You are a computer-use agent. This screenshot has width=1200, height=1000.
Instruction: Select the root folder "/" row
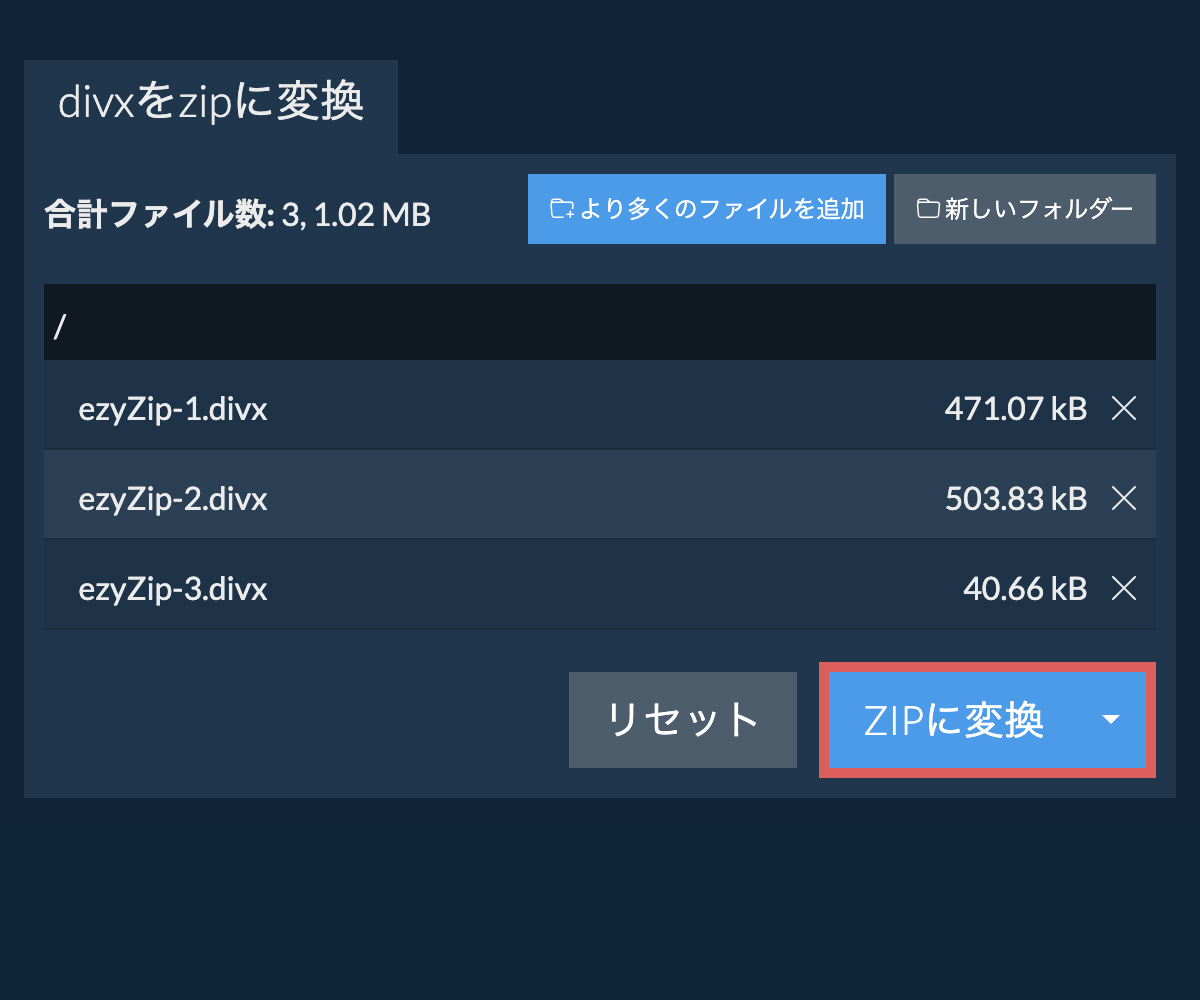[600, 322]
